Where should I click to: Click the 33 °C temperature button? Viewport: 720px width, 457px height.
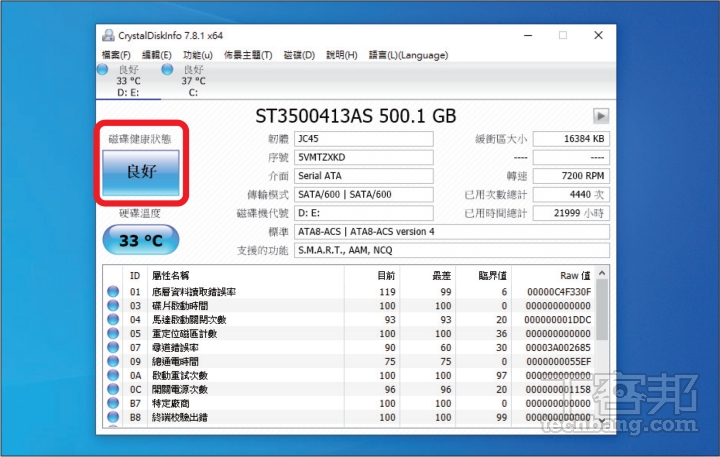(141, 240)
